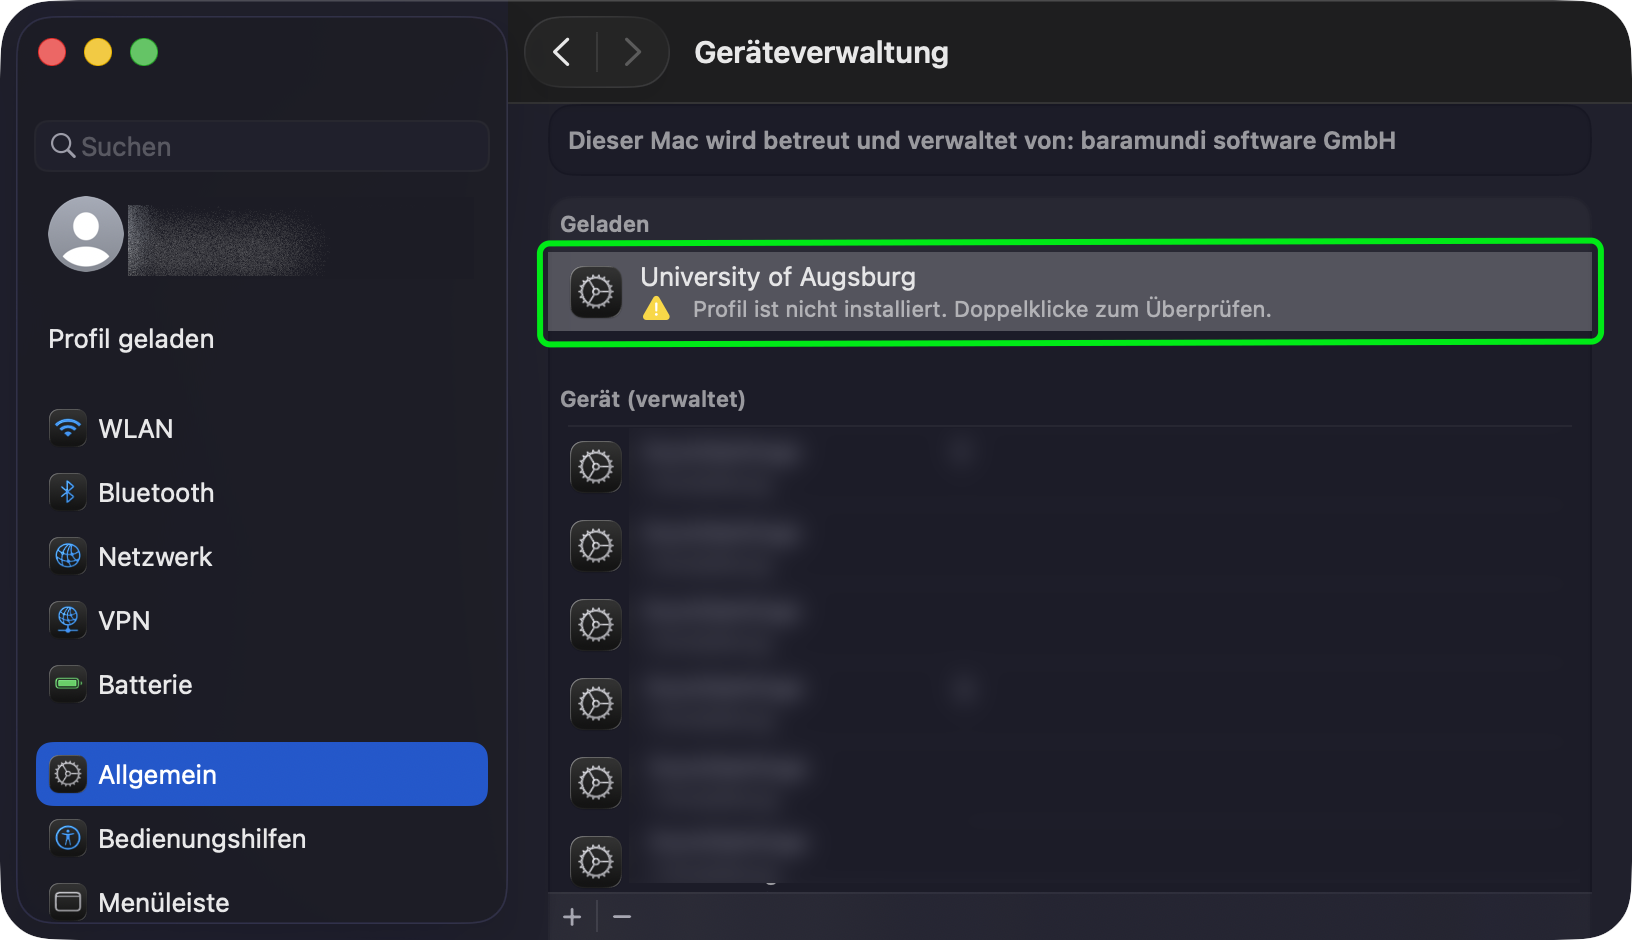Click the Menüleiste icon in sidebar
1632x940 pixels.
pos(68,902)
